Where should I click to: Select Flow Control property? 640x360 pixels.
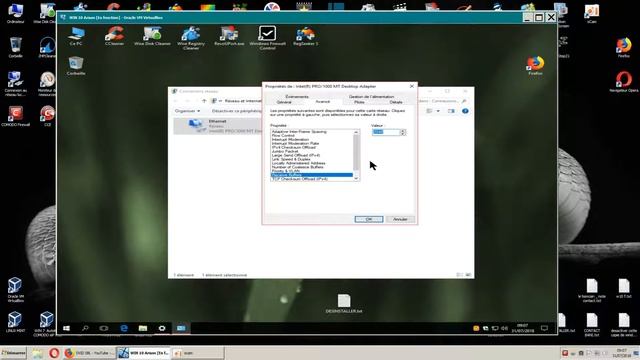tap(312, 136)
